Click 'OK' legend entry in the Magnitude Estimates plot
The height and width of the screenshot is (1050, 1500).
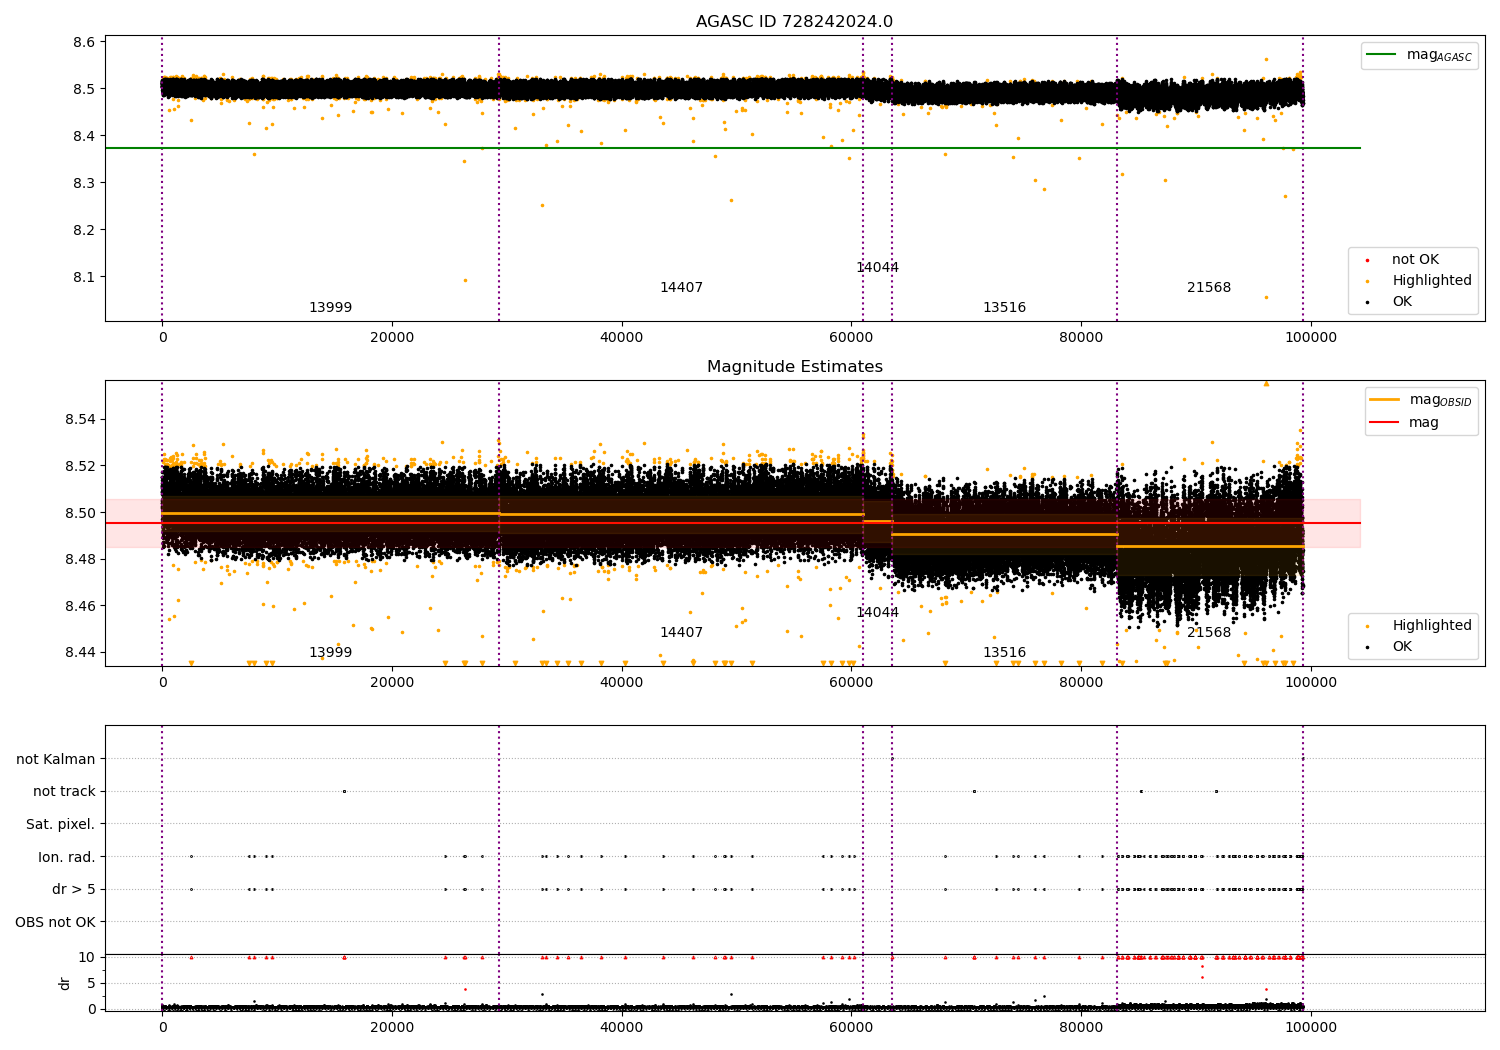pyautogui.click(x=1402, y=647)
